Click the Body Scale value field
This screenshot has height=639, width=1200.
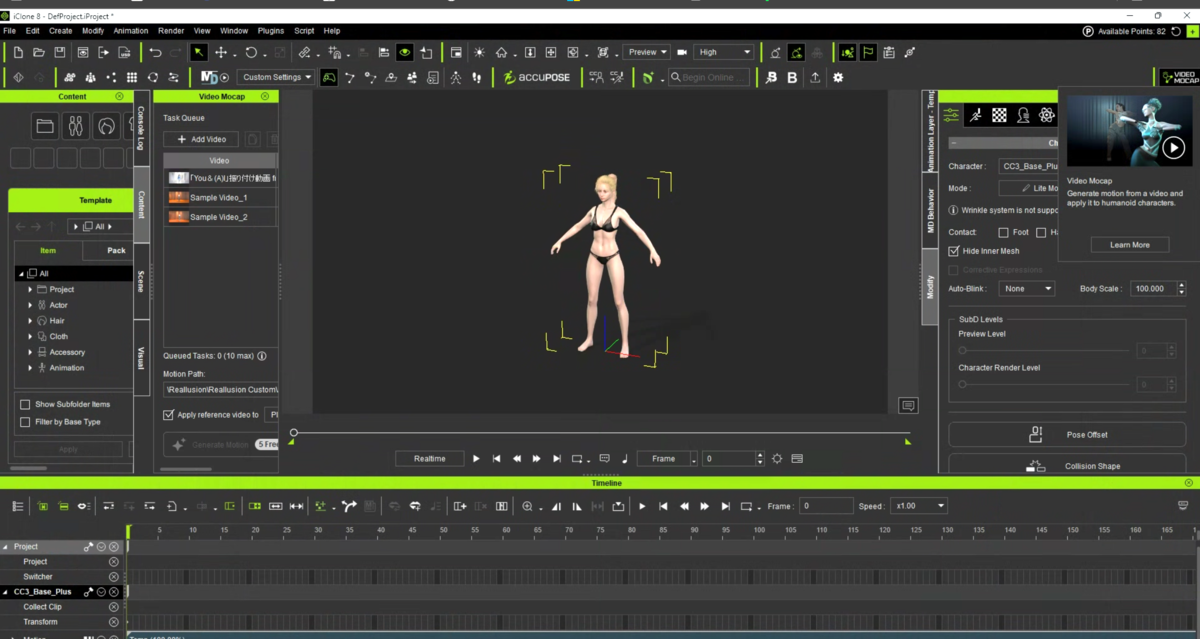(x=1151, y=288)
